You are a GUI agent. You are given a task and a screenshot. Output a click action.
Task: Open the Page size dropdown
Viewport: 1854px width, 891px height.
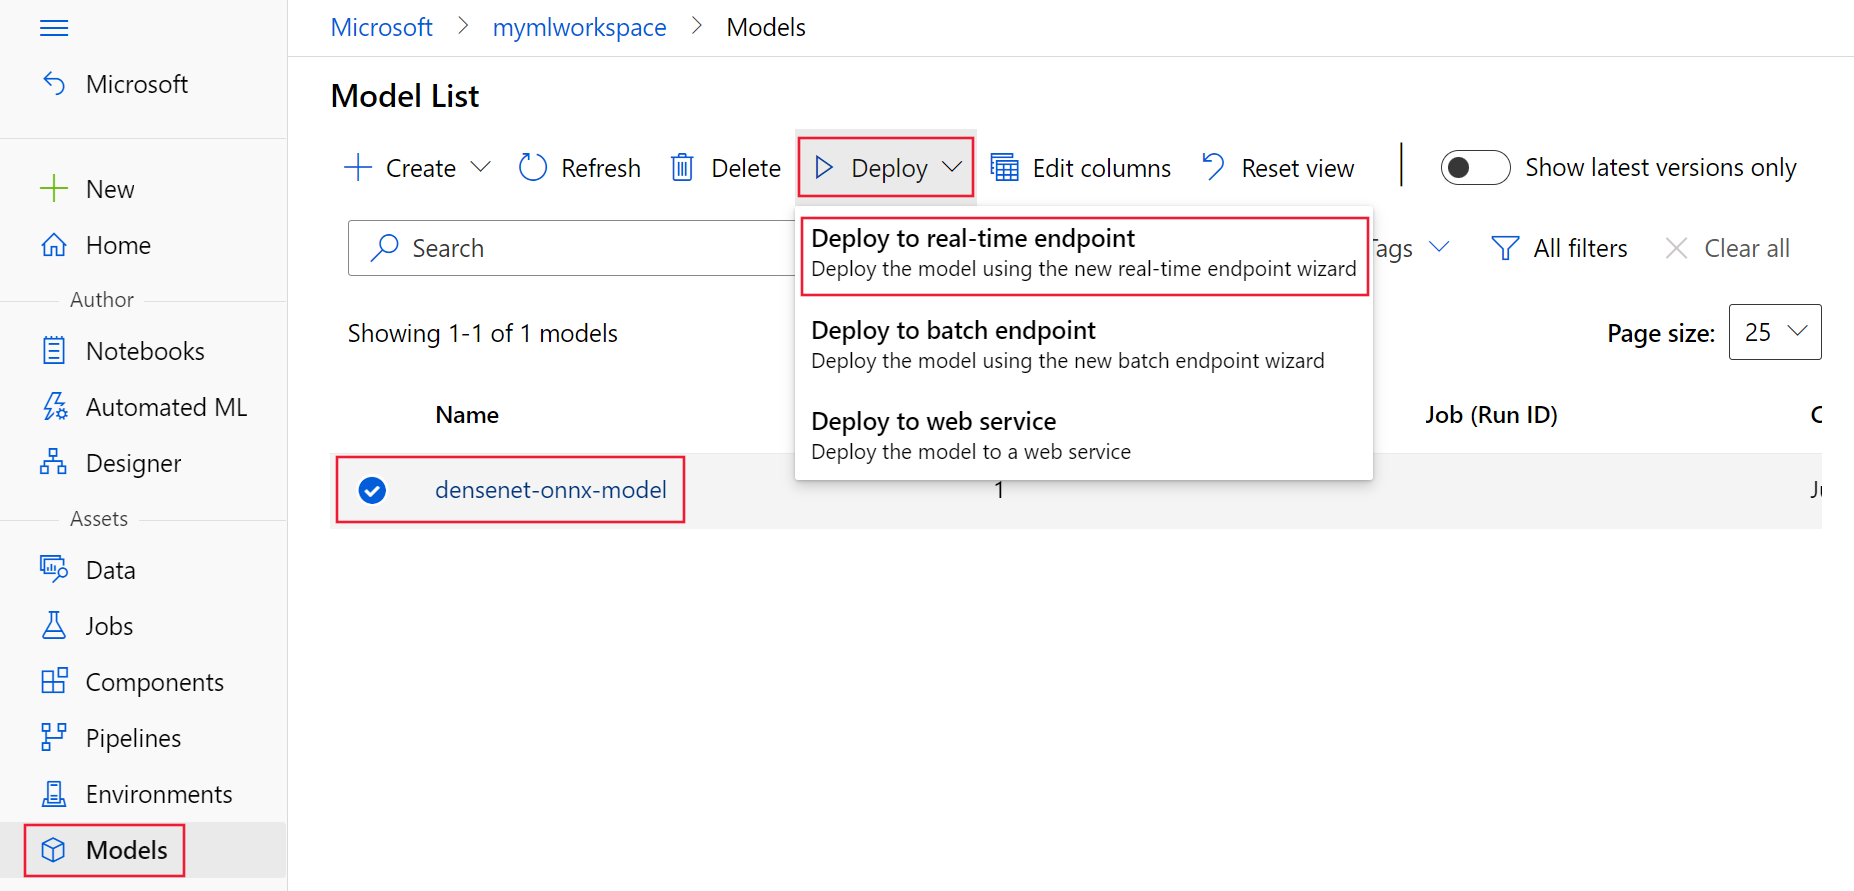tap(1775, 332)
